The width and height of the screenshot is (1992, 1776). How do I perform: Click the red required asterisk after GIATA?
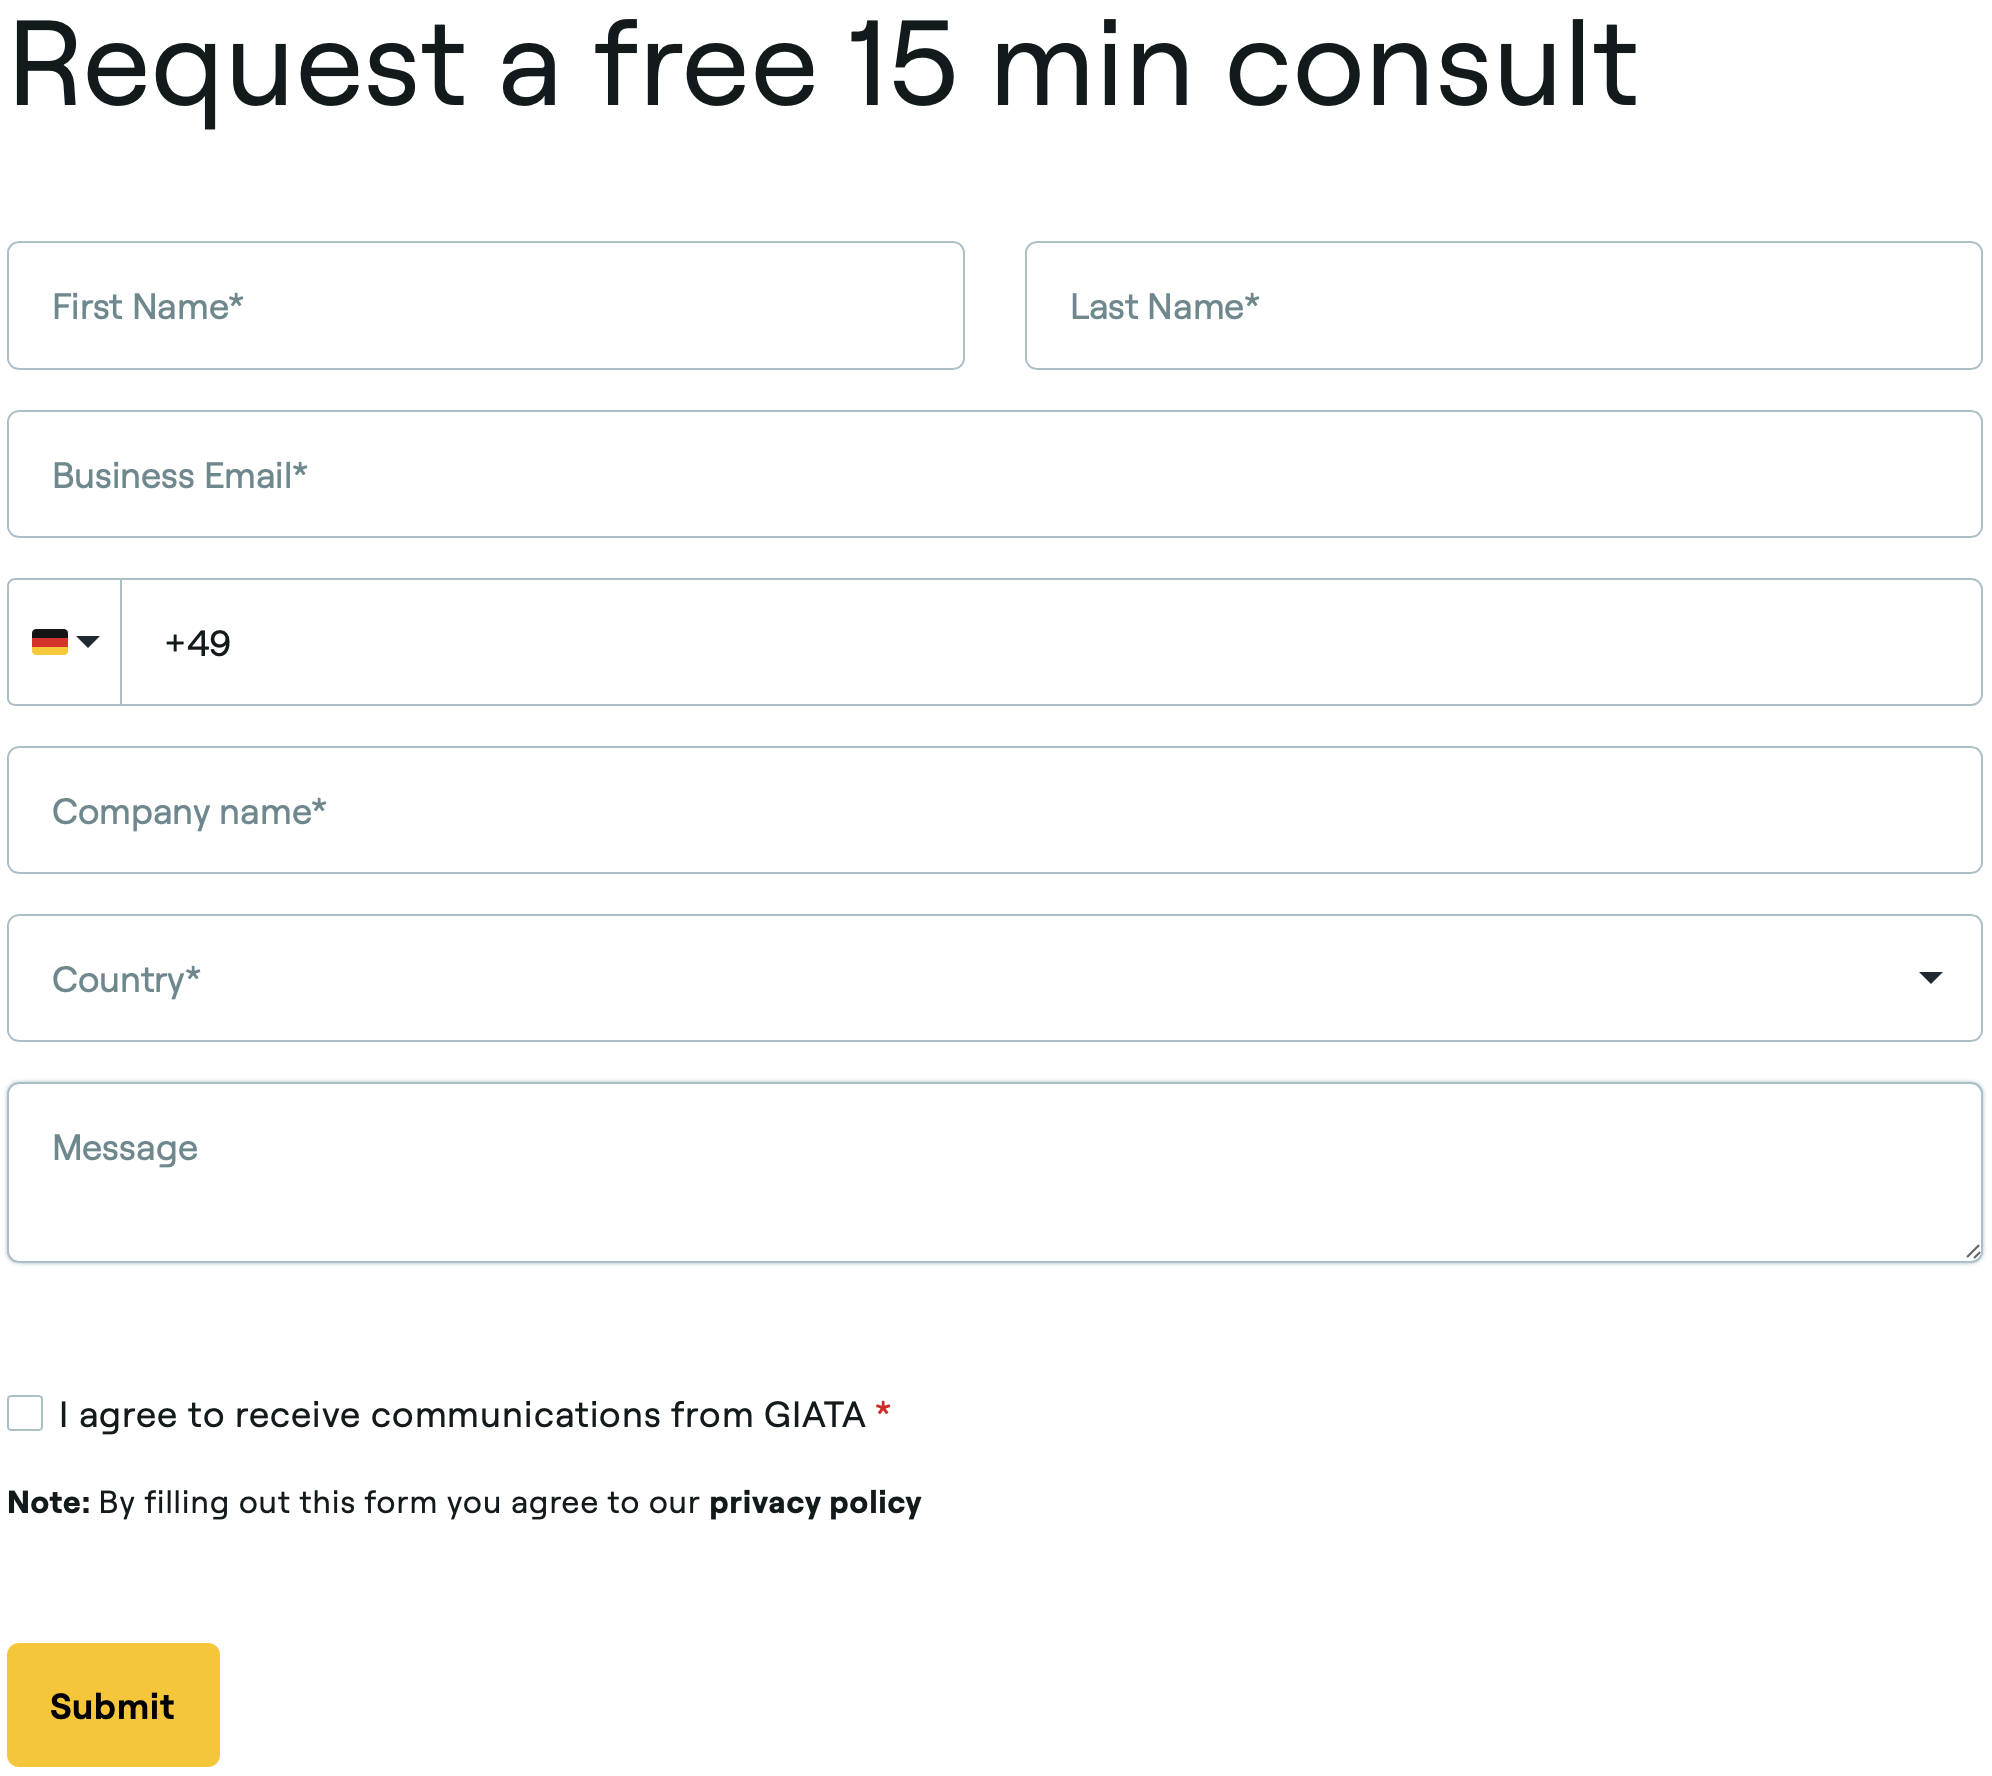883,1411
